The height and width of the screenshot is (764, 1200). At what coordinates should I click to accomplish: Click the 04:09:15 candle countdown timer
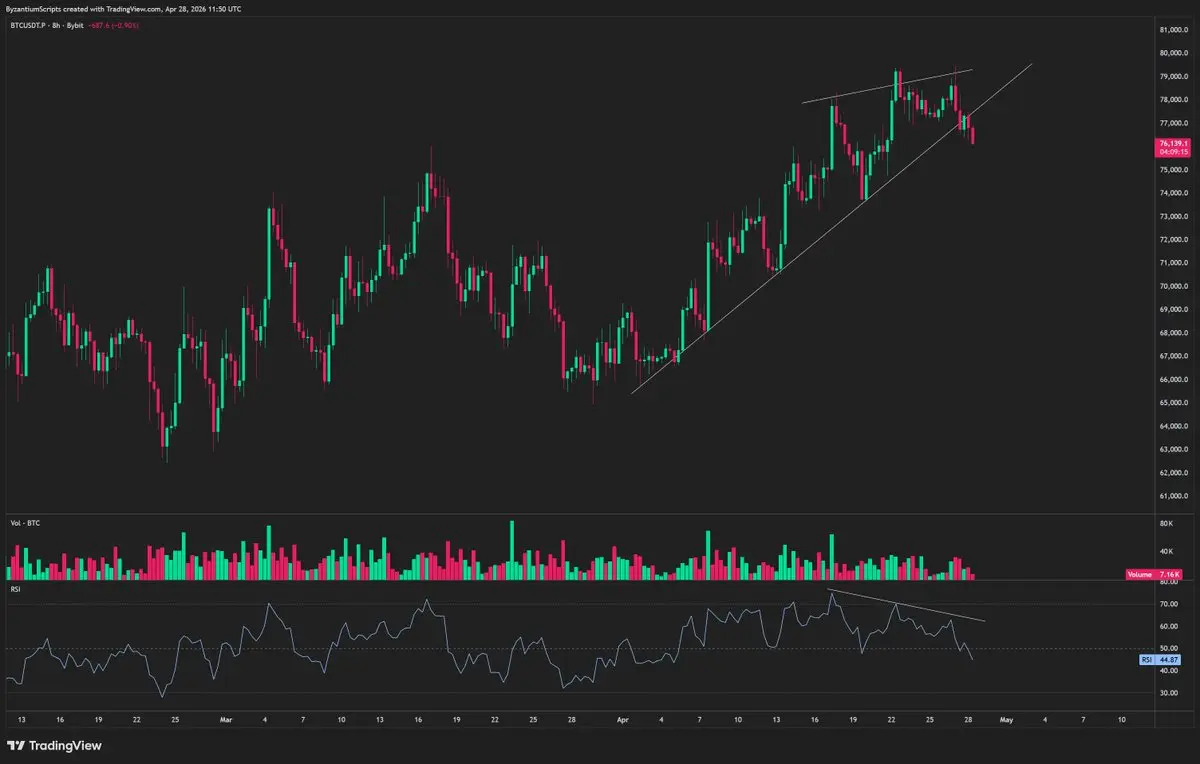[1172, 153]
